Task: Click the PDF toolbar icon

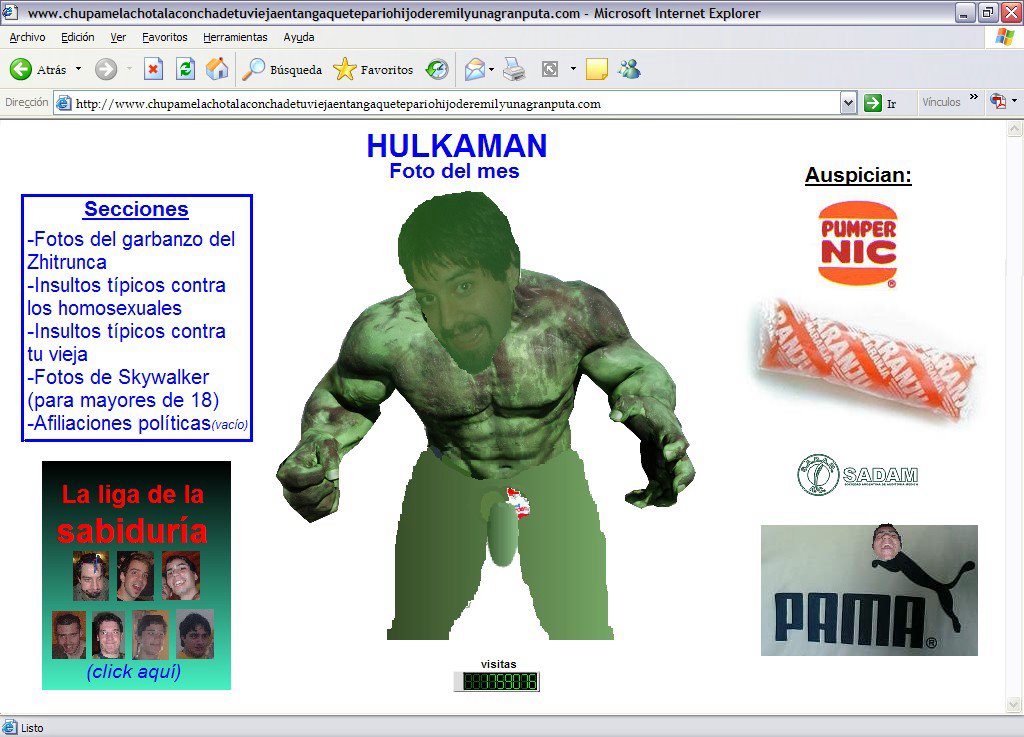Action: [x=997, y=102]
